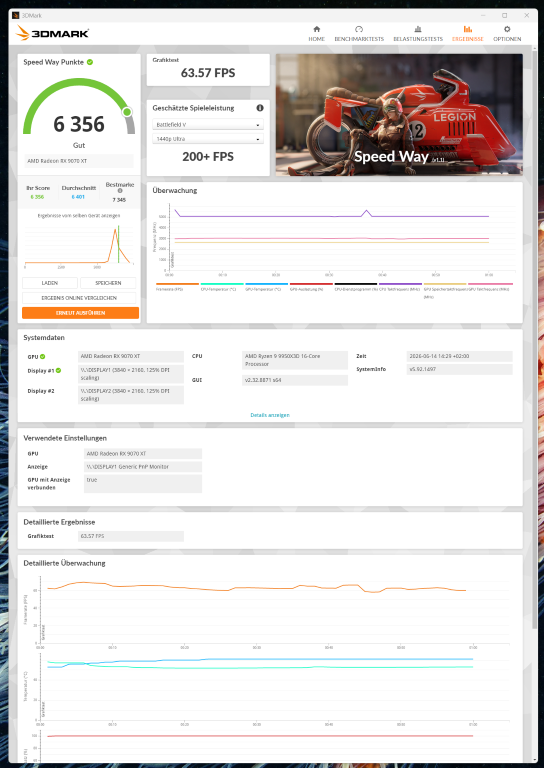Click the Grafiktest 63.57 FPS value at top

pos(208,73)
